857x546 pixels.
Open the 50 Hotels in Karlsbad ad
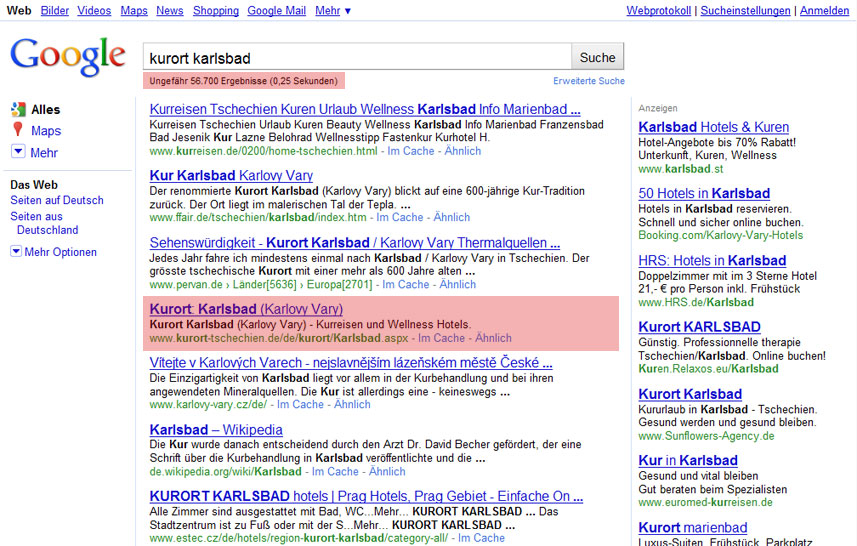click(x=704, y=193)
